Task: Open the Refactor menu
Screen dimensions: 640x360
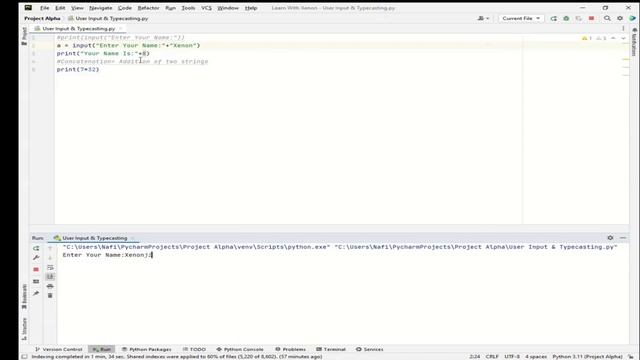Action: click(x=149, y=8)
